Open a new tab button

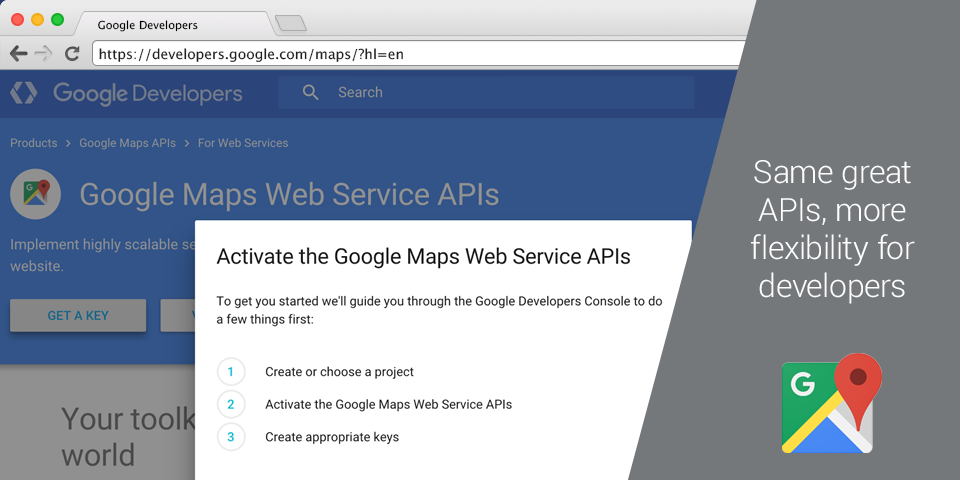click(291, 23)
